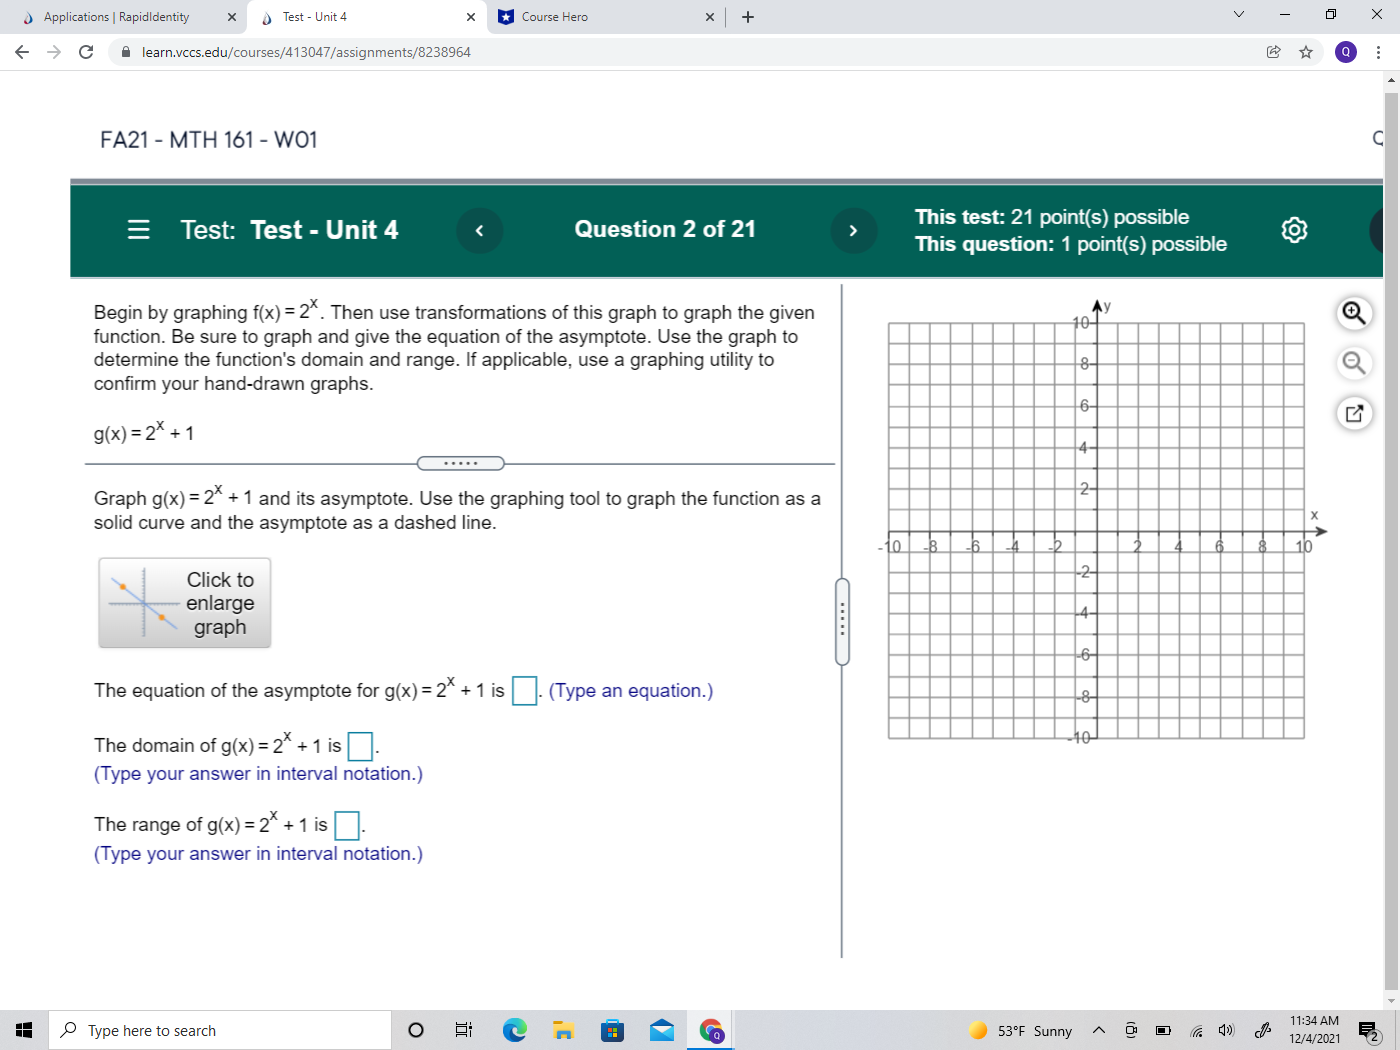Screen dimensions: 1400x1050
Task: Click to enlarge graph button
Action: tap(185, 603)
